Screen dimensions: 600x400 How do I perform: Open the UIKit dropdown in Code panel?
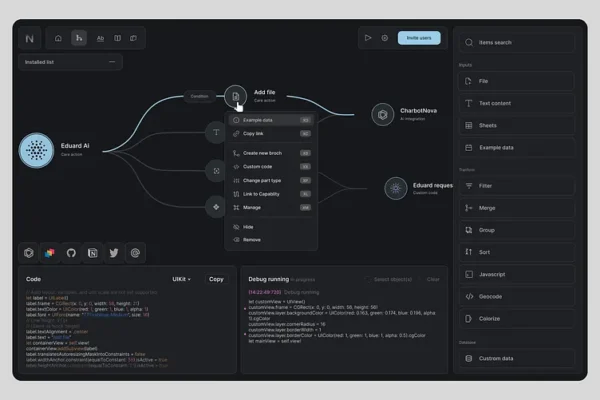[x=184, y=279]
